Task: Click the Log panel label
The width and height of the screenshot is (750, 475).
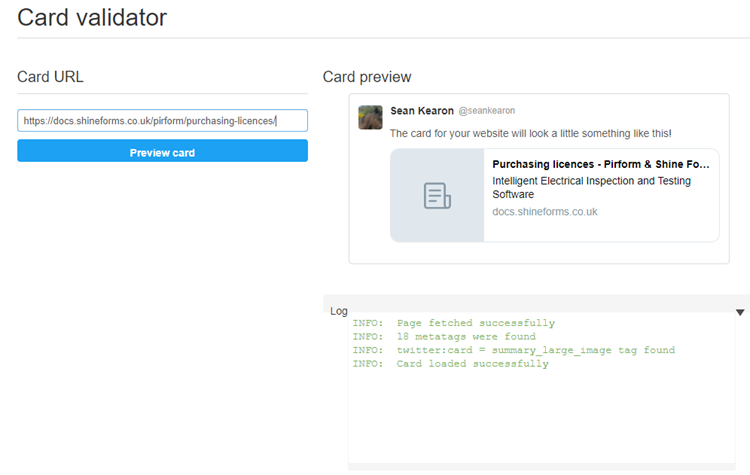Action: (339, 311)
